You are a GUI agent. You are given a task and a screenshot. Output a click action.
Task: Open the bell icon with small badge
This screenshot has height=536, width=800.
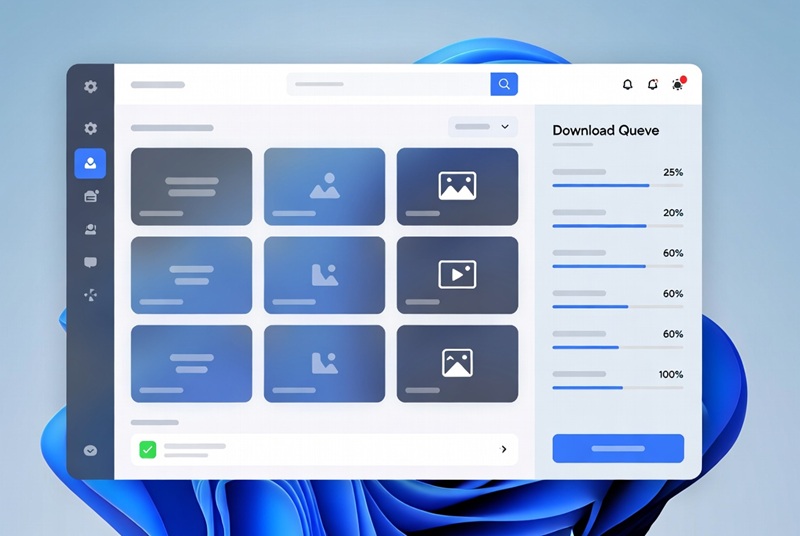[653, 85]
